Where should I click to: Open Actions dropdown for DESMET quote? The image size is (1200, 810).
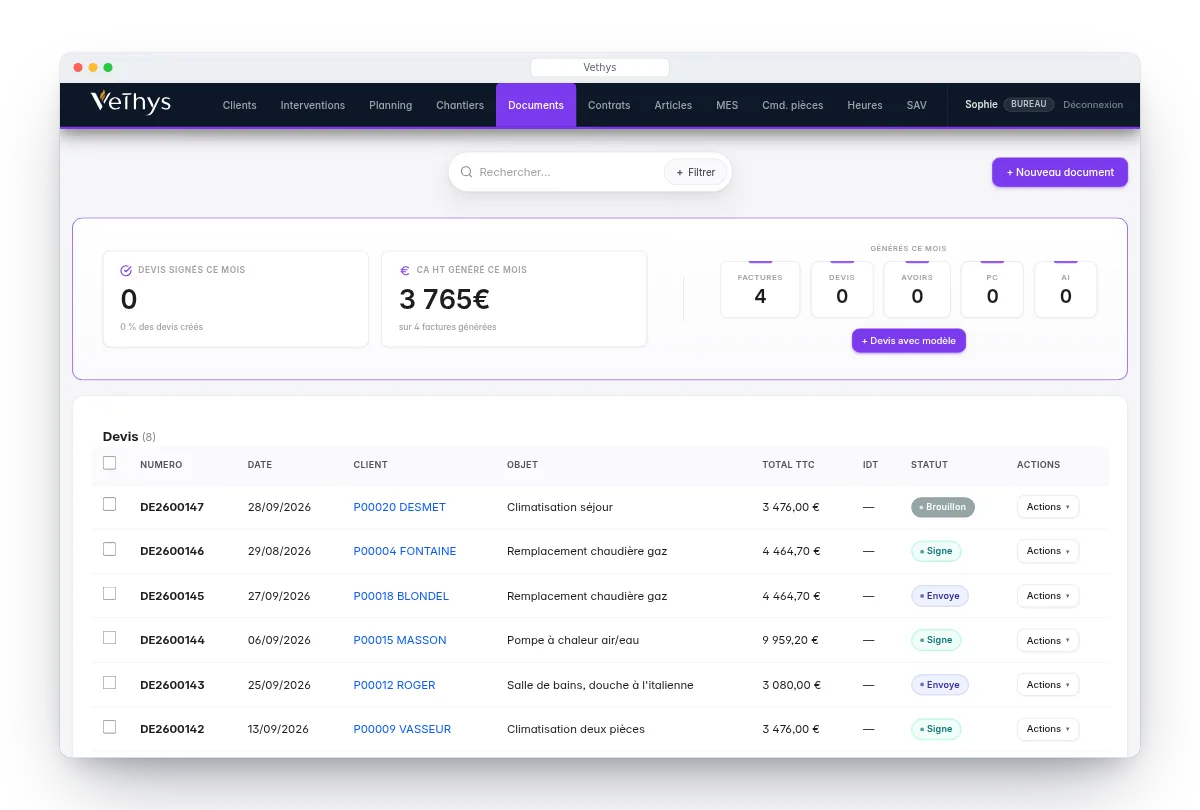pyautogui.click(x=1048, y=507)
